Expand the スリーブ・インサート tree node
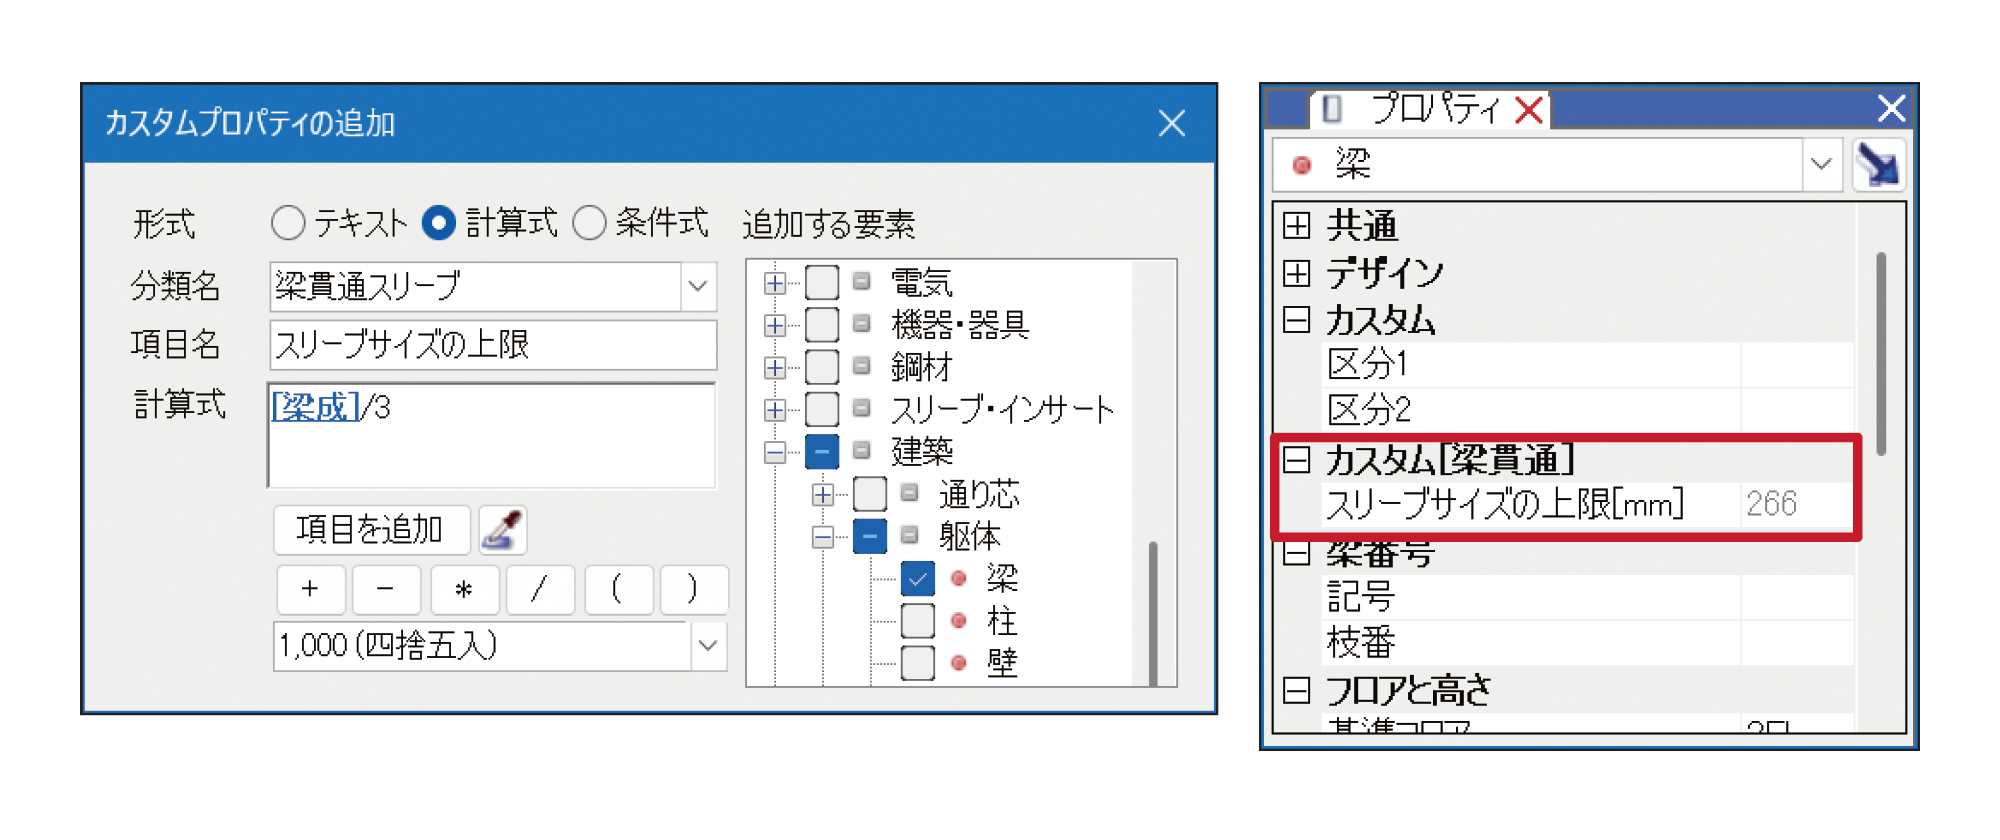2000x840 pixels. [774, 410]
